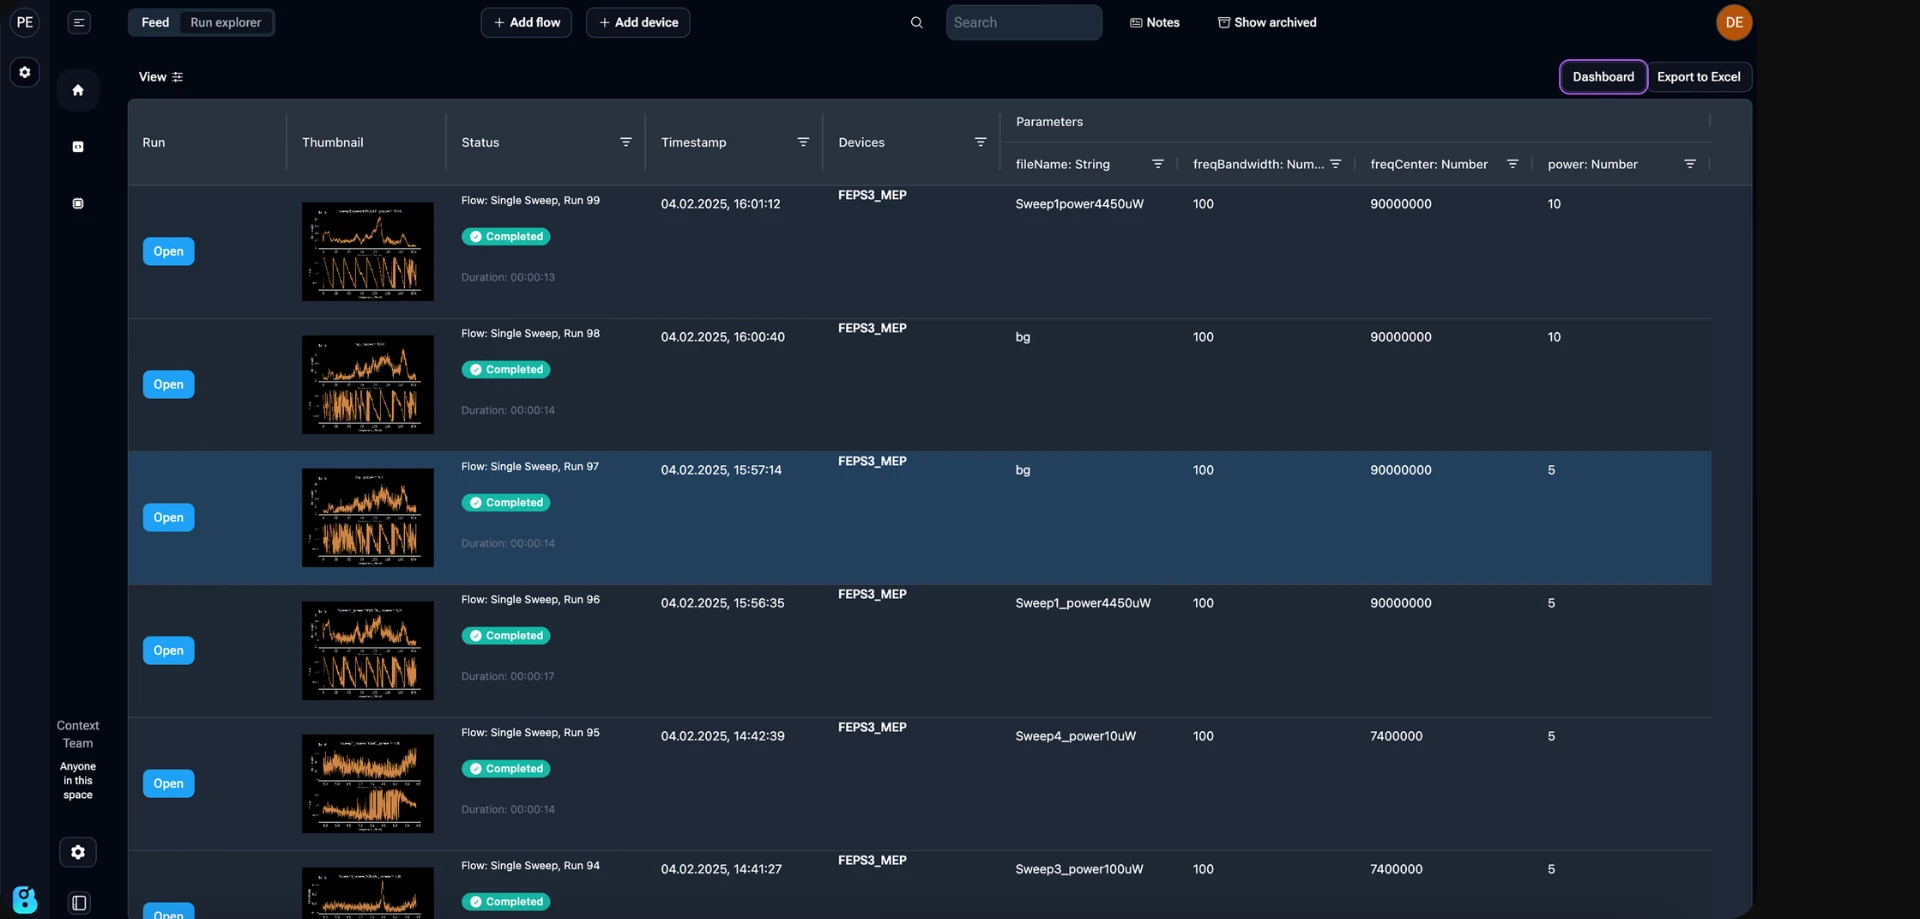Click the Thumbnail column header
Image resolution: width=1920 pixels, height=919 pixels.
tap(333, 142)
